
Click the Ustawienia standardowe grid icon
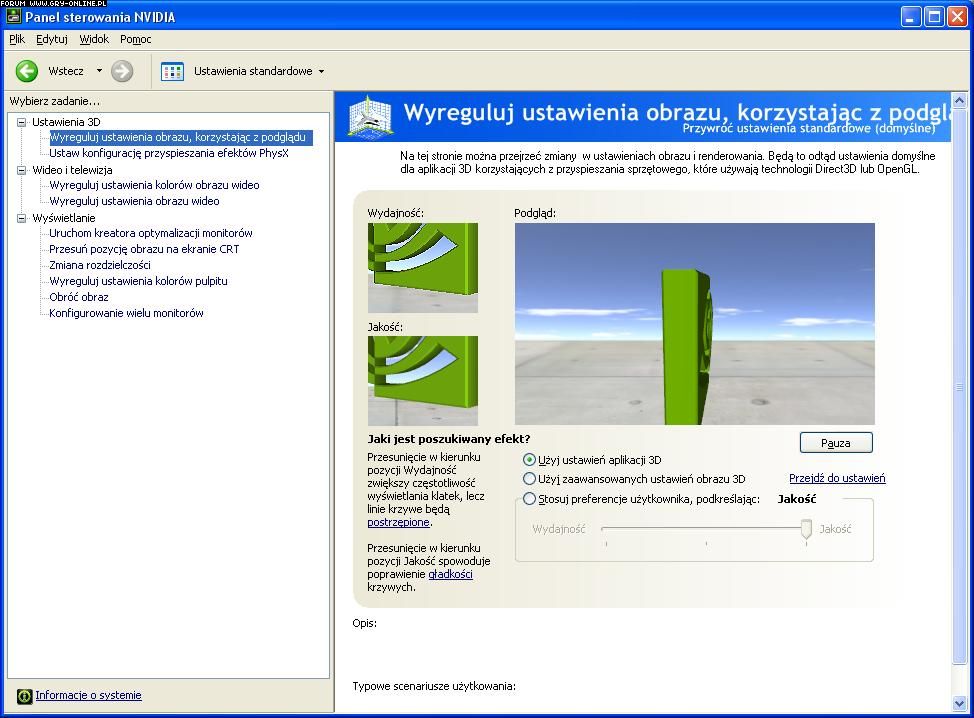click(x=172, y=71)
